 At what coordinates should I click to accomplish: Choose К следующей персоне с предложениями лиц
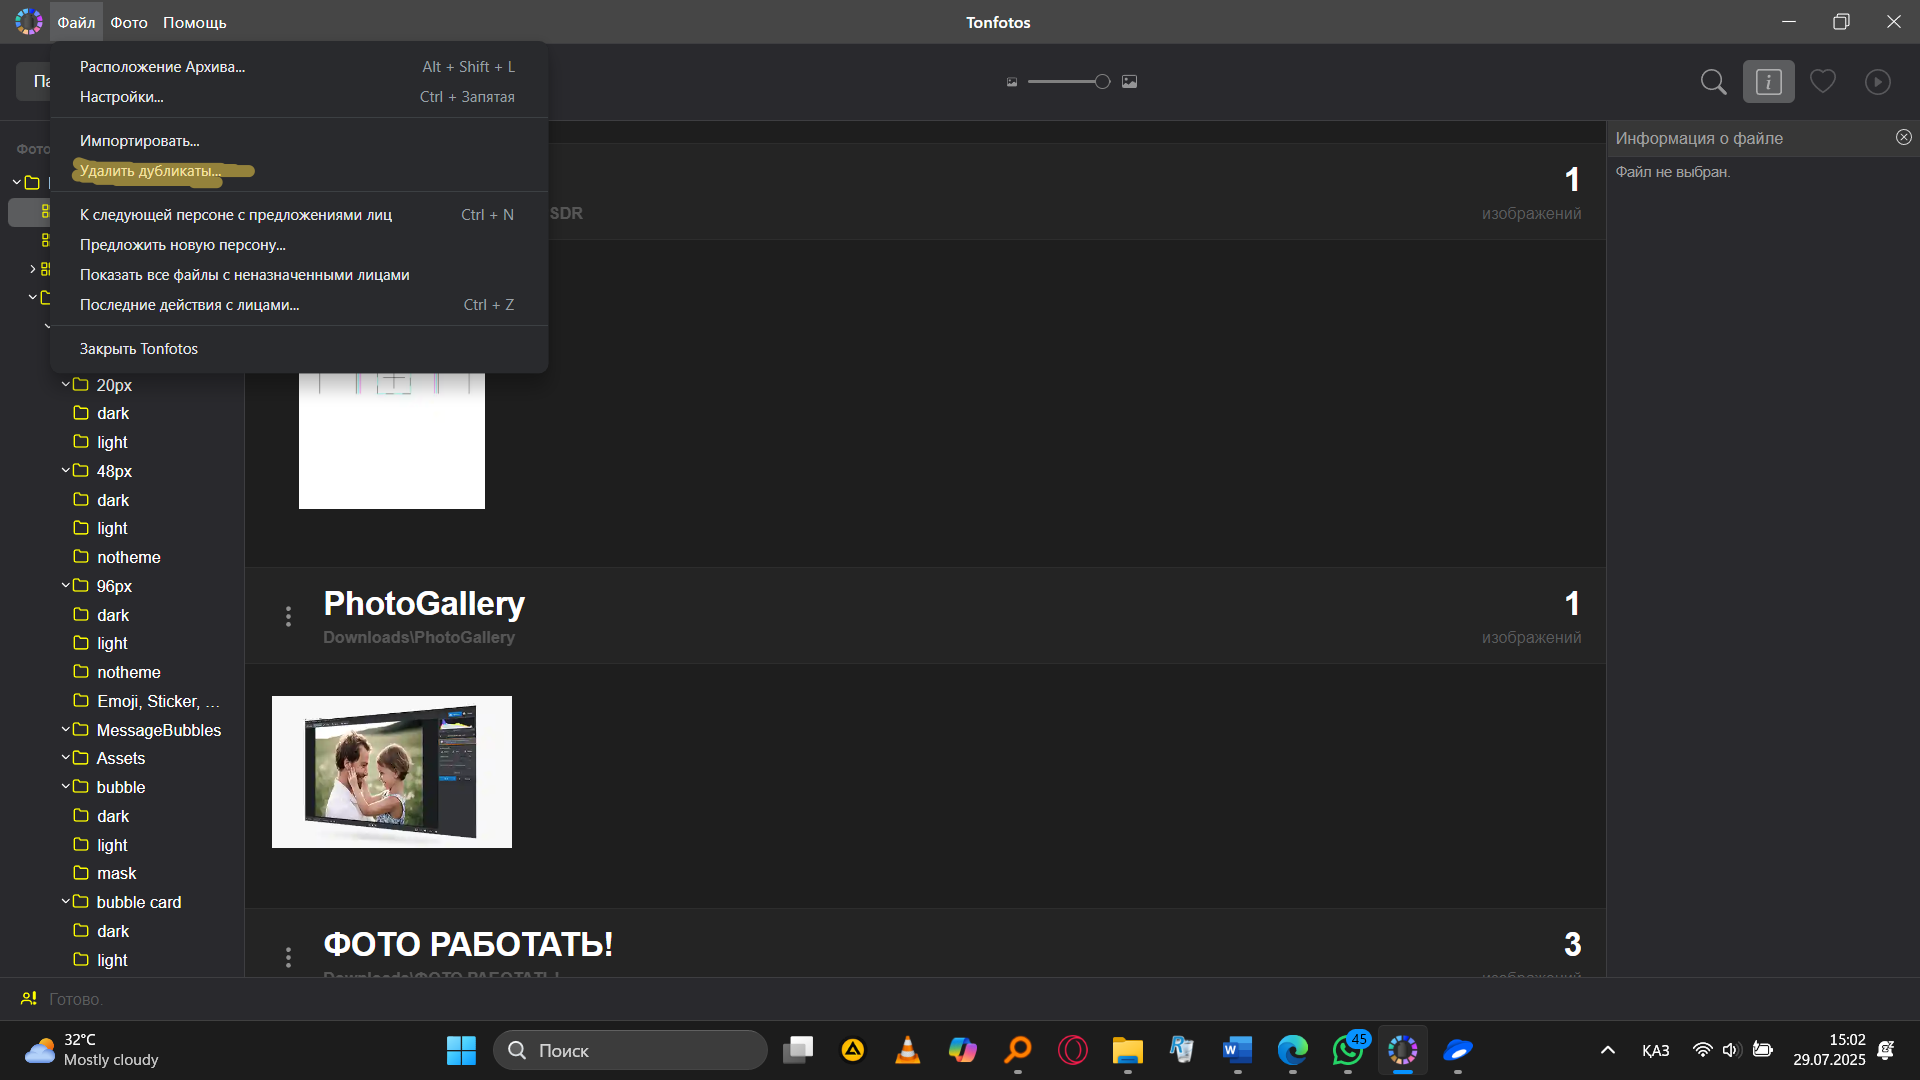298,215
